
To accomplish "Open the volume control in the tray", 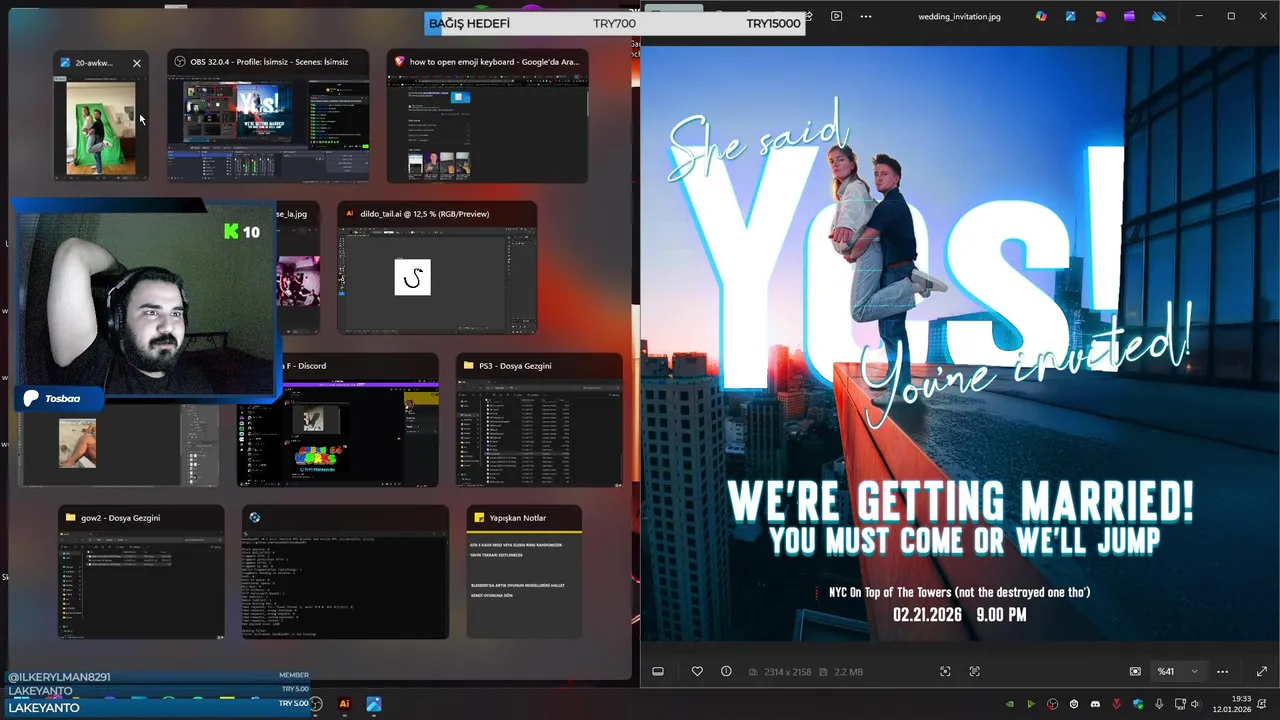I will [x=1196, y=704].
